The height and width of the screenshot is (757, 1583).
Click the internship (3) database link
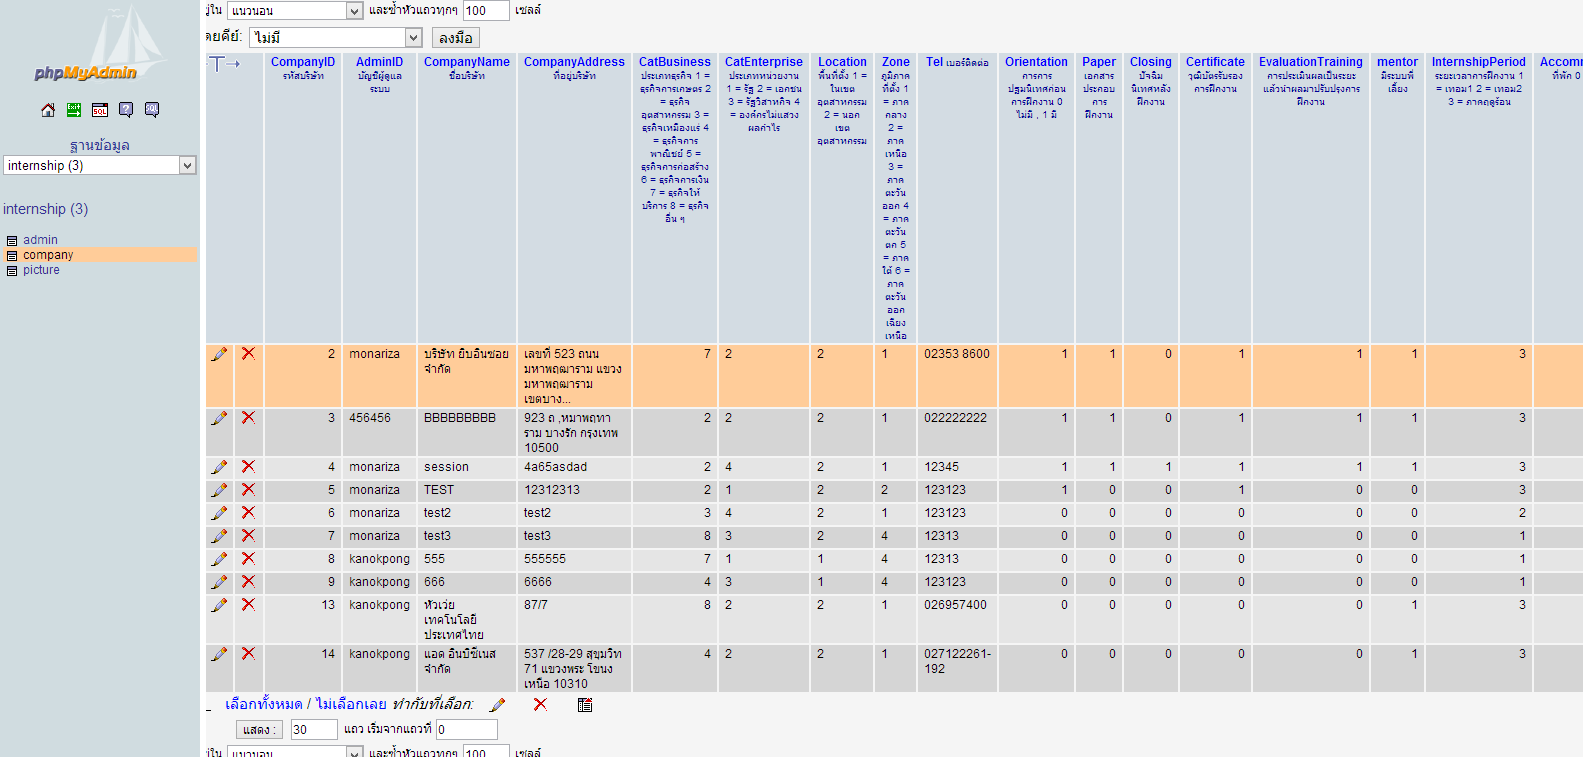tap(45, 209)
